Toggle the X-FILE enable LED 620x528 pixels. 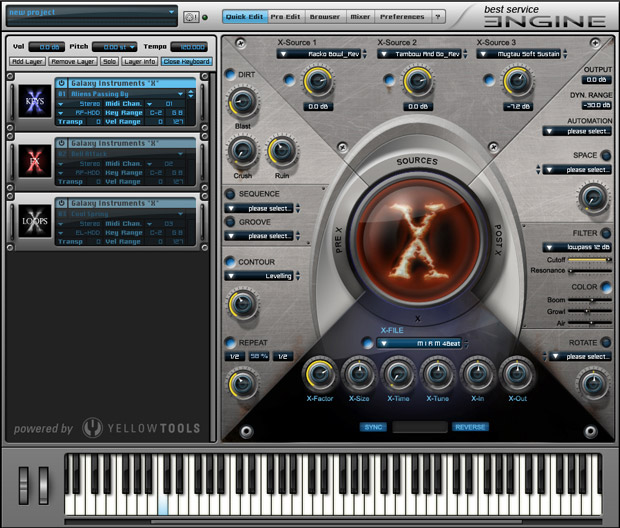point(367,343)
